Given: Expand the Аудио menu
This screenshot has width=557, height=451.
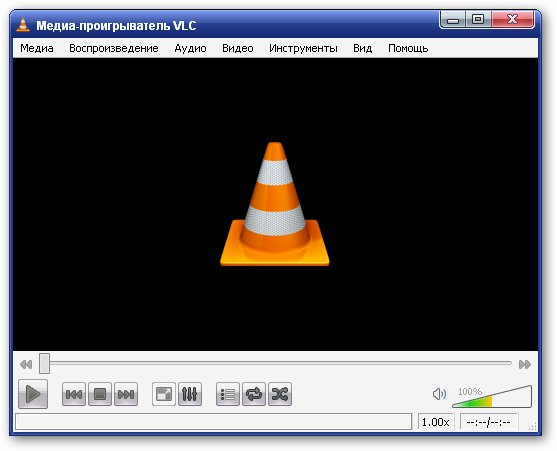Looking at the screenshot, I should (x=190, y=48).
